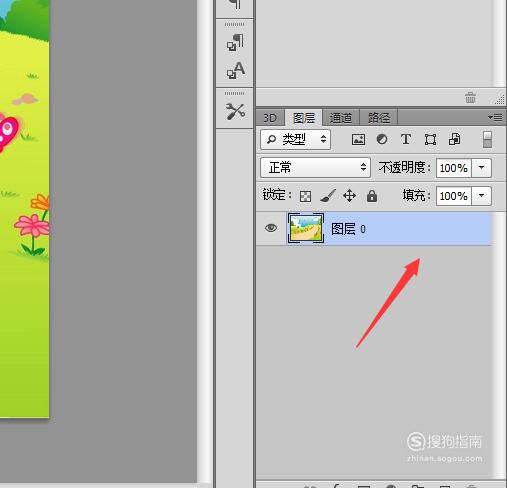Hide 图层 0 via eye icon
507x488 pixels.
tap(271, 228)
